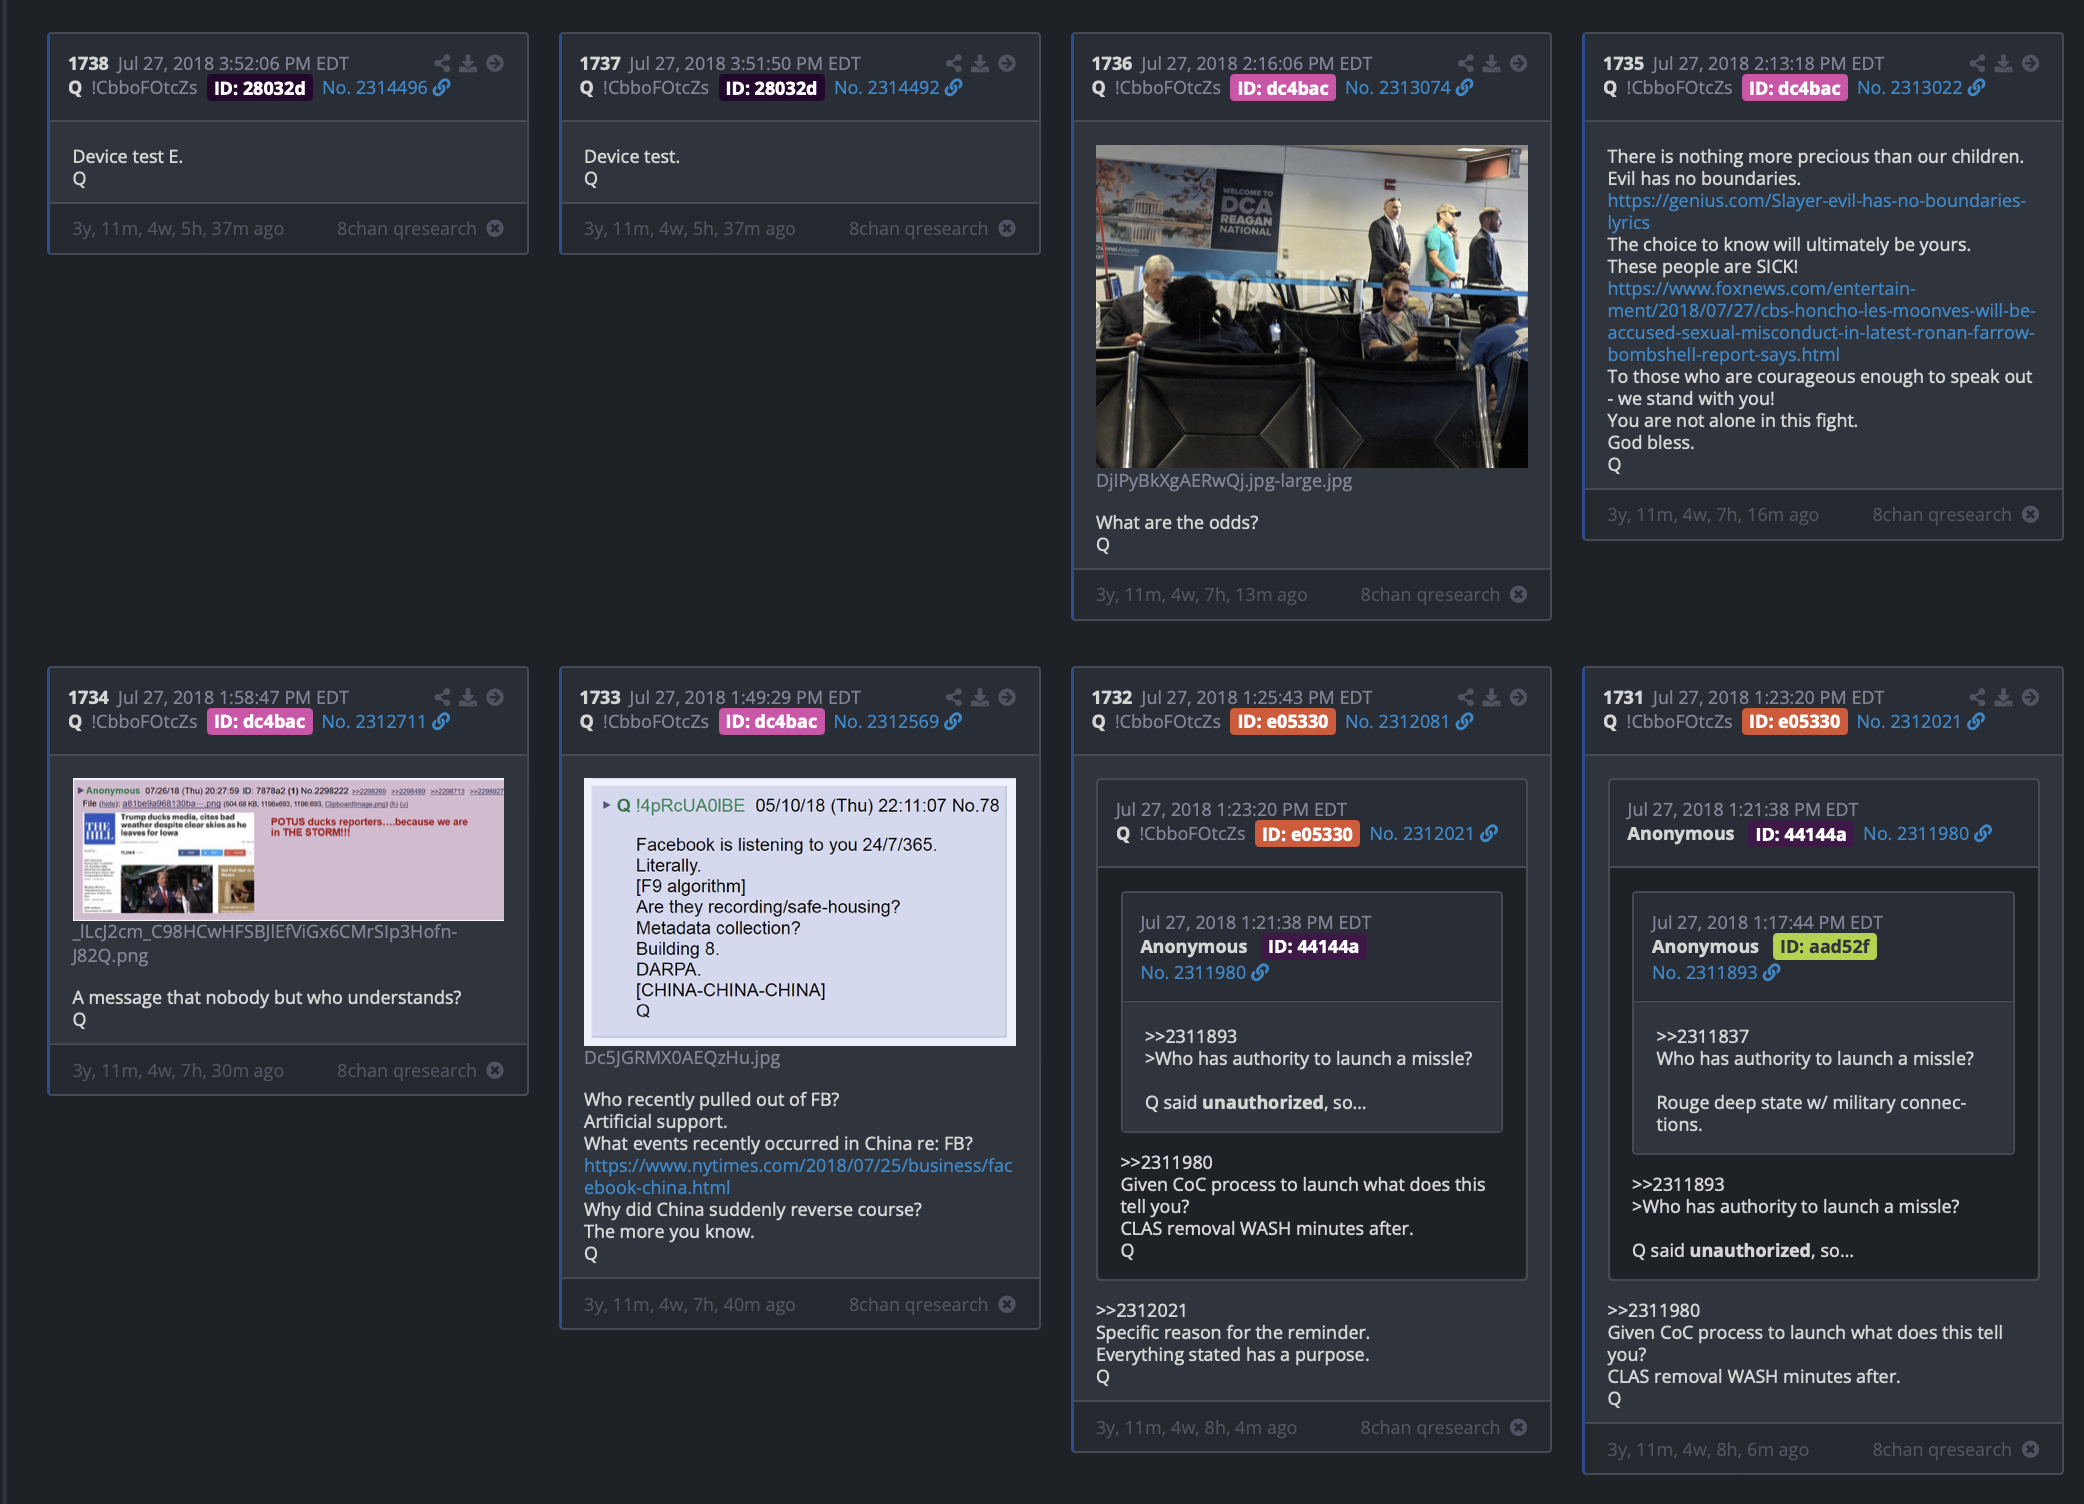Open link No. 2314496

pos(386,88)
